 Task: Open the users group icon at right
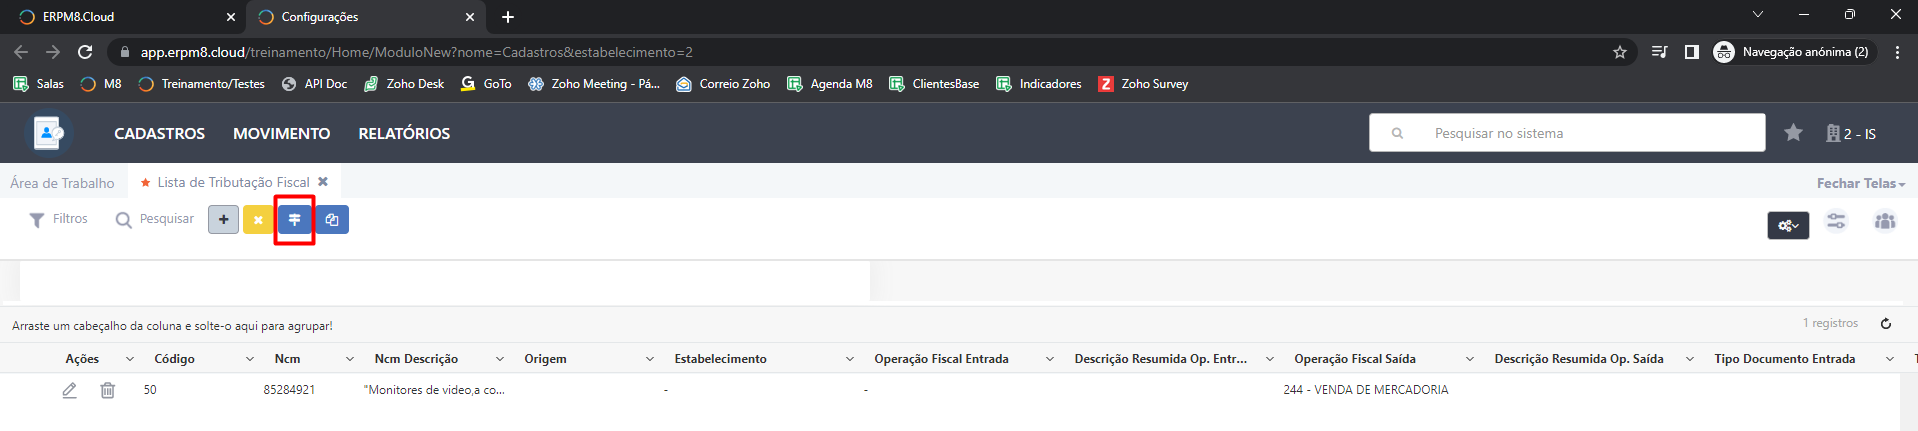[x=1884, y=222]
